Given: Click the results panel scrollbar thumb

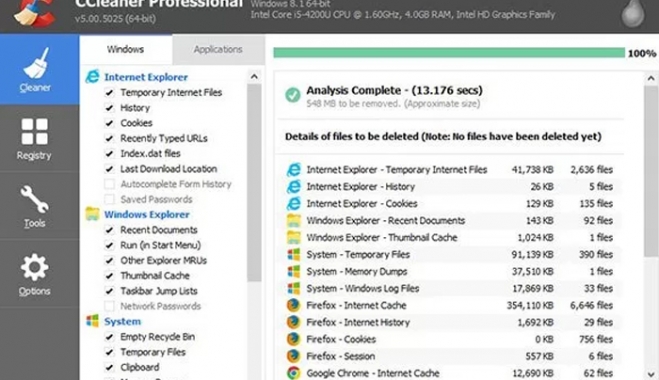Looking at the screenshot, I should 651,171.
